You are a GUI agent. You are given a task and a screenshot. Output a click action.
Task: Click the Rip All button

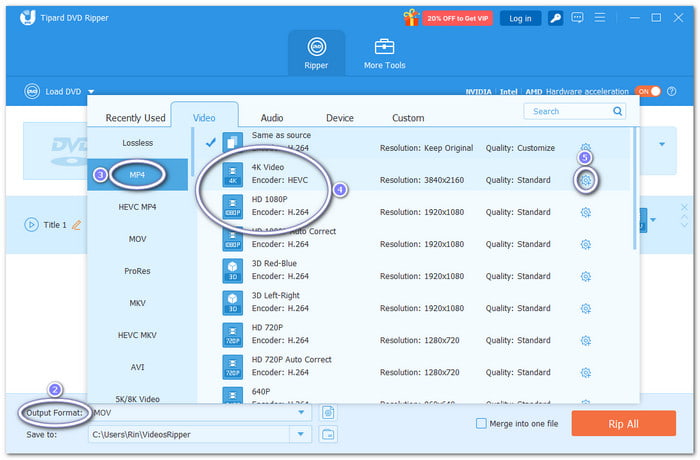(x=623, y=424)
